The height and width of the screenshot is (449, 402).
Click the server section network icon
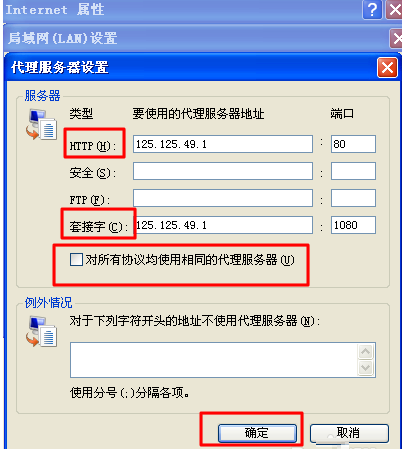coord(41,125)
